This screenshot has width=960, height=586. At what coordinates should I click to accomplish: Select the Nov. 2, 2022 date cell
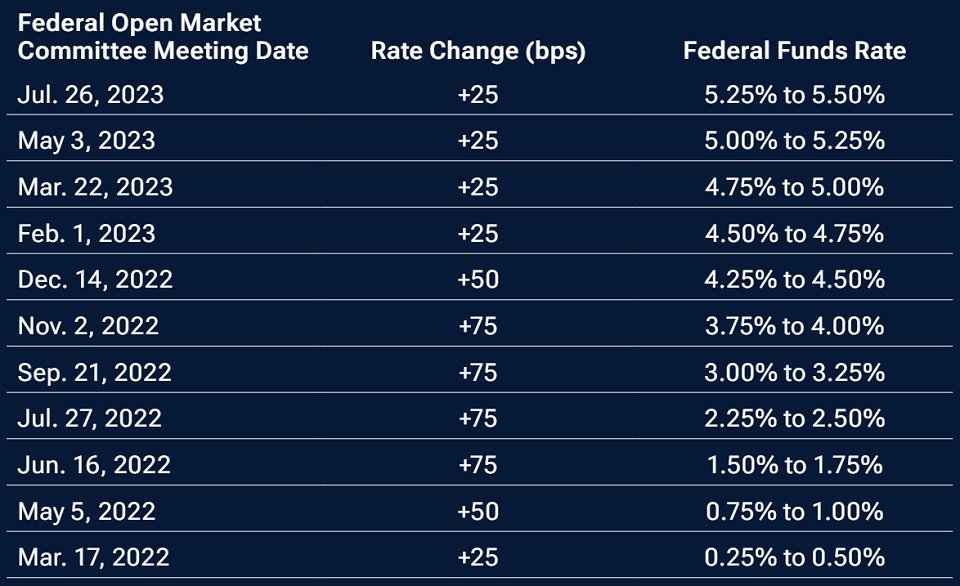pyautogui.click(x=88, y=326)
